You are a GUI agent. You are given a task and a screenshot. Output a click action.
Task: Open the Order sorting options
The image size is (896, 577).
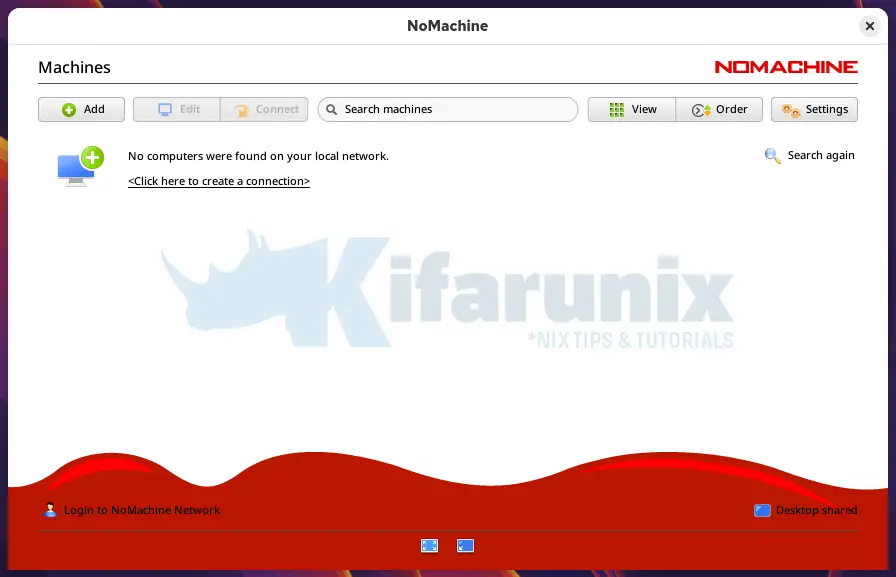click(719, 110)
